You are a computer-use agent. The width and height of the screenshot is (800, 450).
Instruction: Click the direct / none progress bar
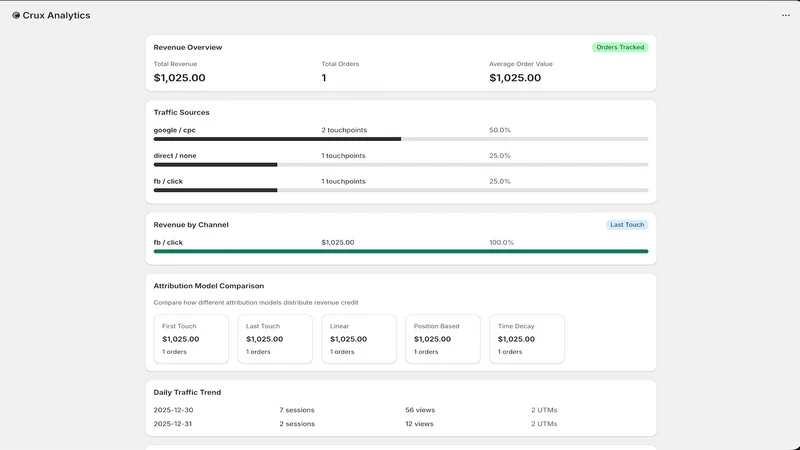(401, 164)
